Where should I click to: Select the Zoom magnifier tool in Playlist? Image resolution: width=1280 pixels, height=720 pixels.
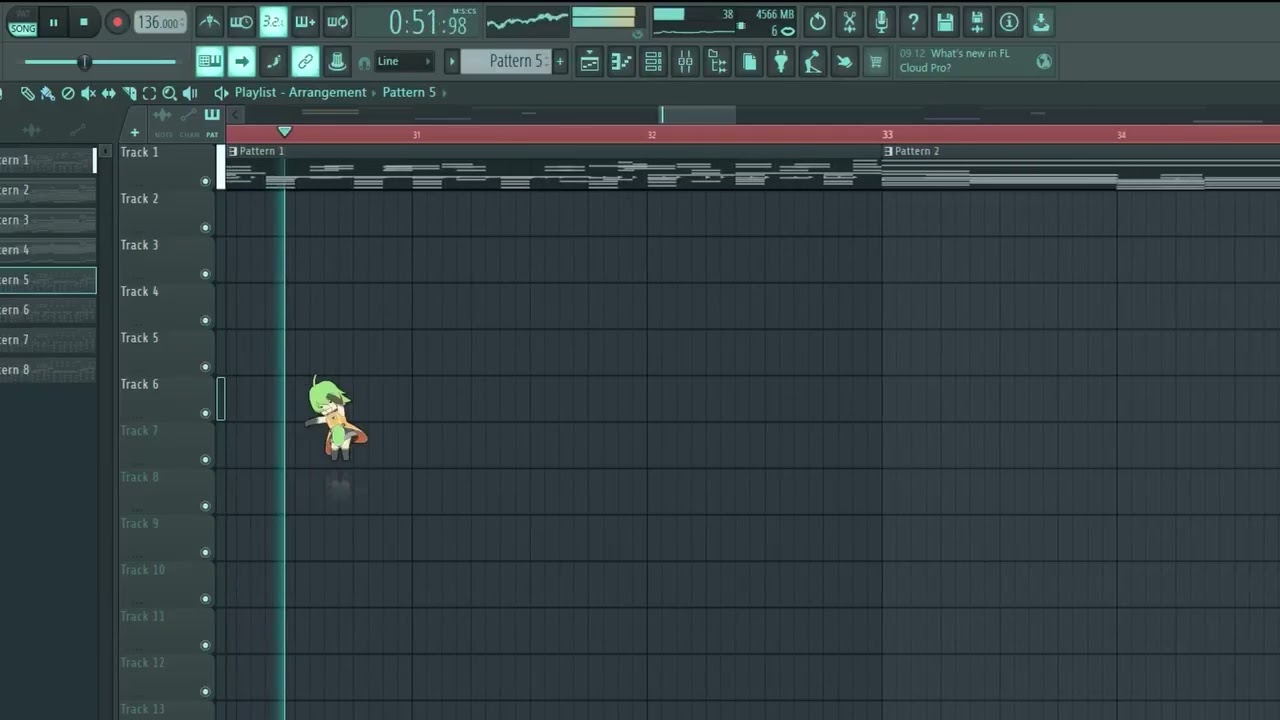[x=169, y=93]
